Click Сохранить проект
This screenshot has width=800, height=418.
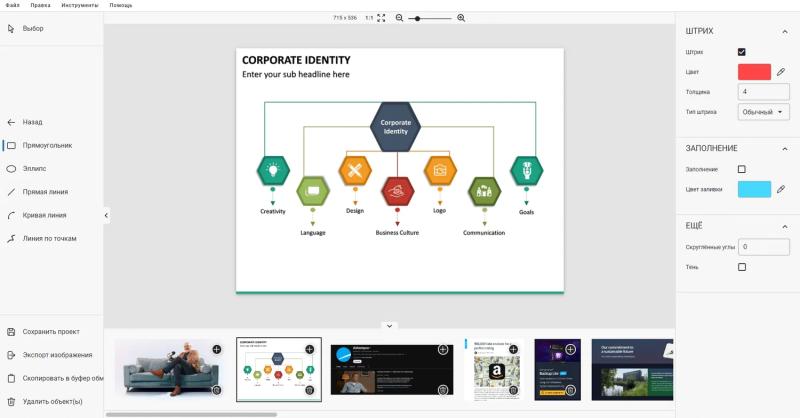[50, 332]
